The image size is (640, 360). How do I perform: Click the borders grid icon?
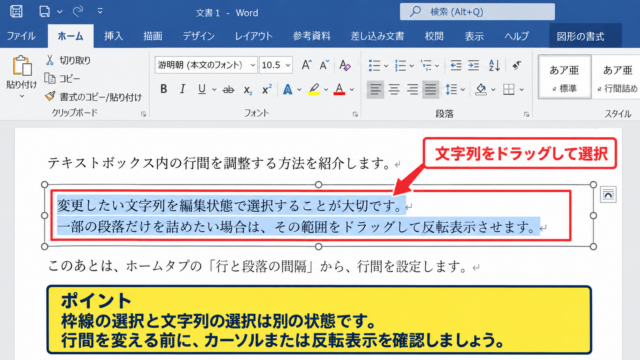click(509, 89)
